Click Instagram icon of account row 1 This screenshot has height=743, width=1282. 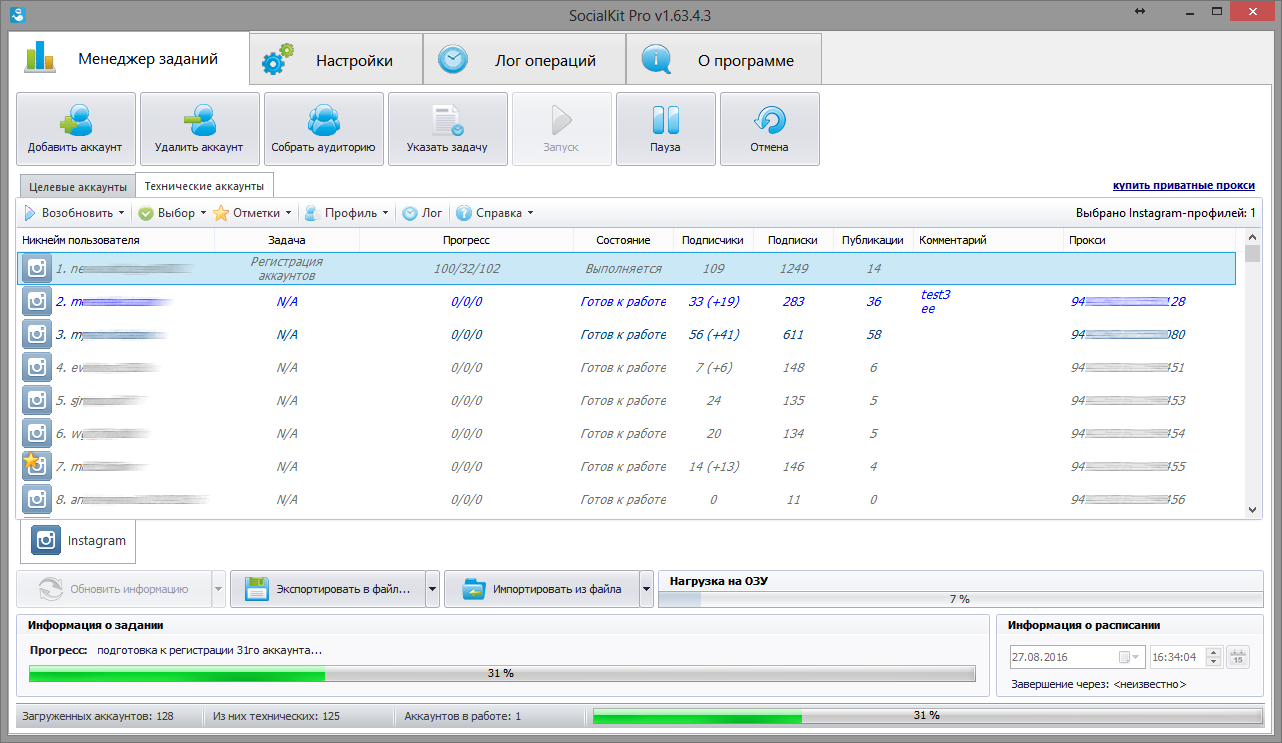tap(37, 269)
